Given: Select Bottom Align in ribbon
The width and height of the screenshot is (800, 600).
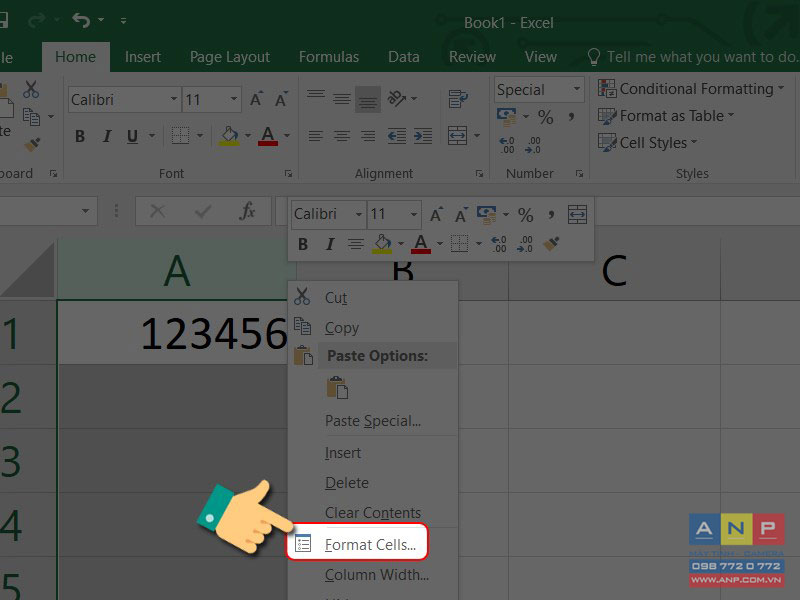Looking at the screenshot, I should 368,100.
